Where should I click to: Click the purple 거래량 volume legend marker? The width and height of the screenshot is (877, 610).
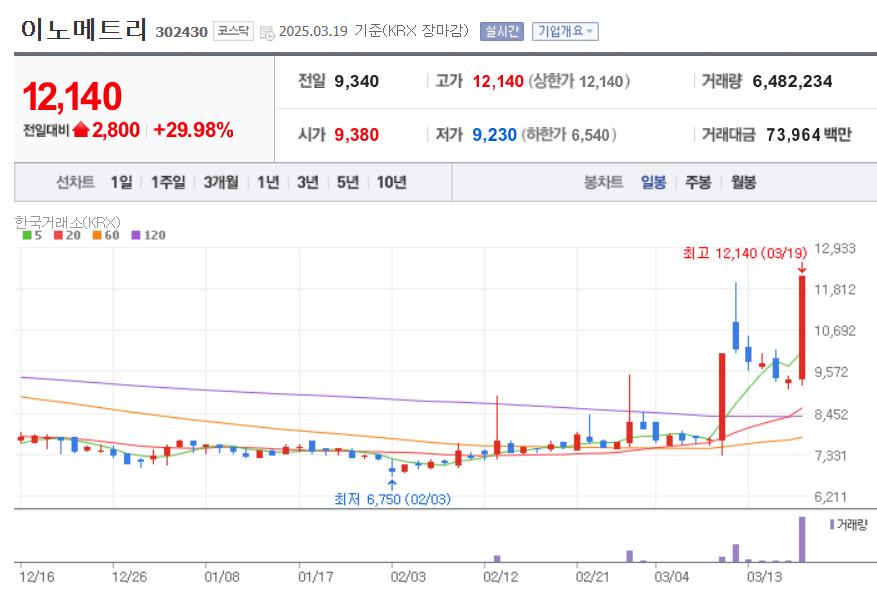click(x=832, y=524)
